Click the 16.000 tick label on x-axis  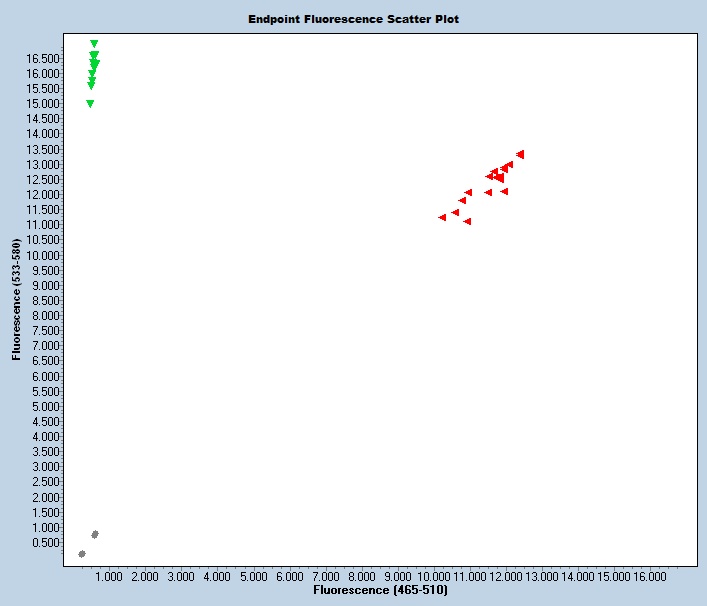[650, 577]
